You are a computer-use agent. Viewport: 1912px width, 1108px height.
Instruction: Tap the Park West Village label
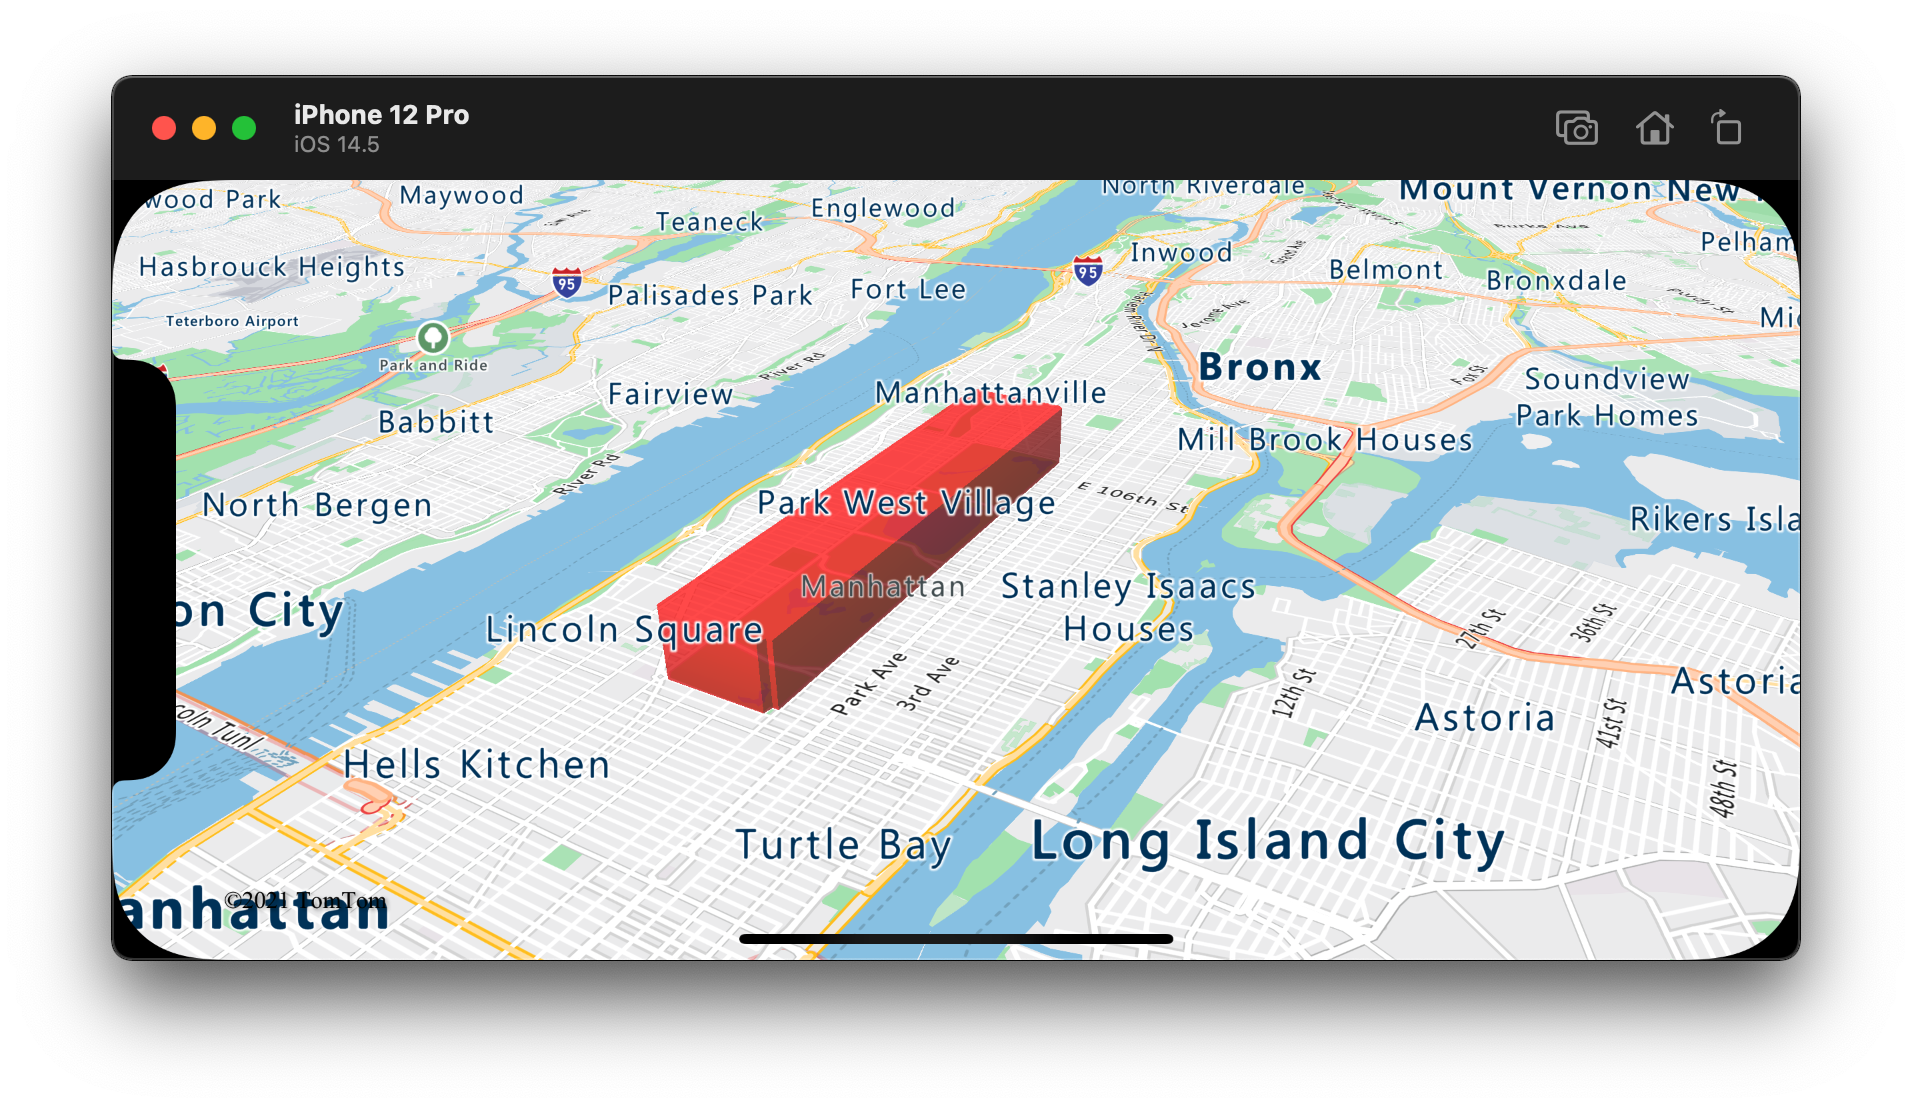click(x=906, y=503)
